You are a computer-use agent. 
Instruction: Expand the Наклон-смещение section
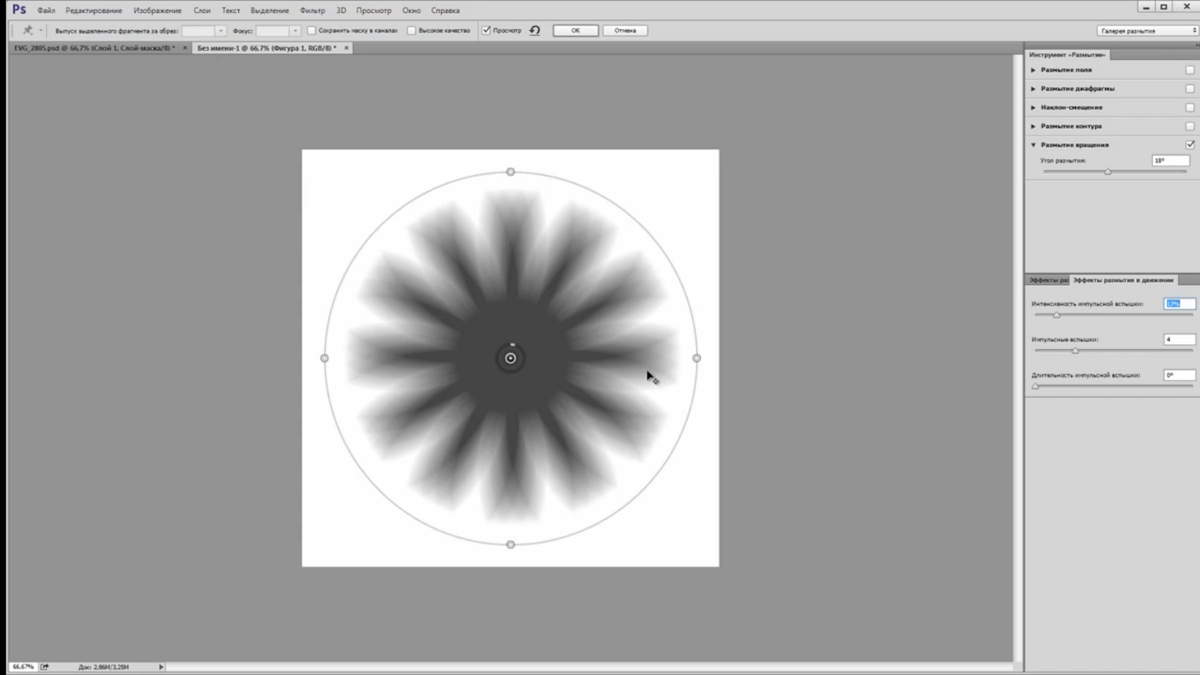[1034, 107]
